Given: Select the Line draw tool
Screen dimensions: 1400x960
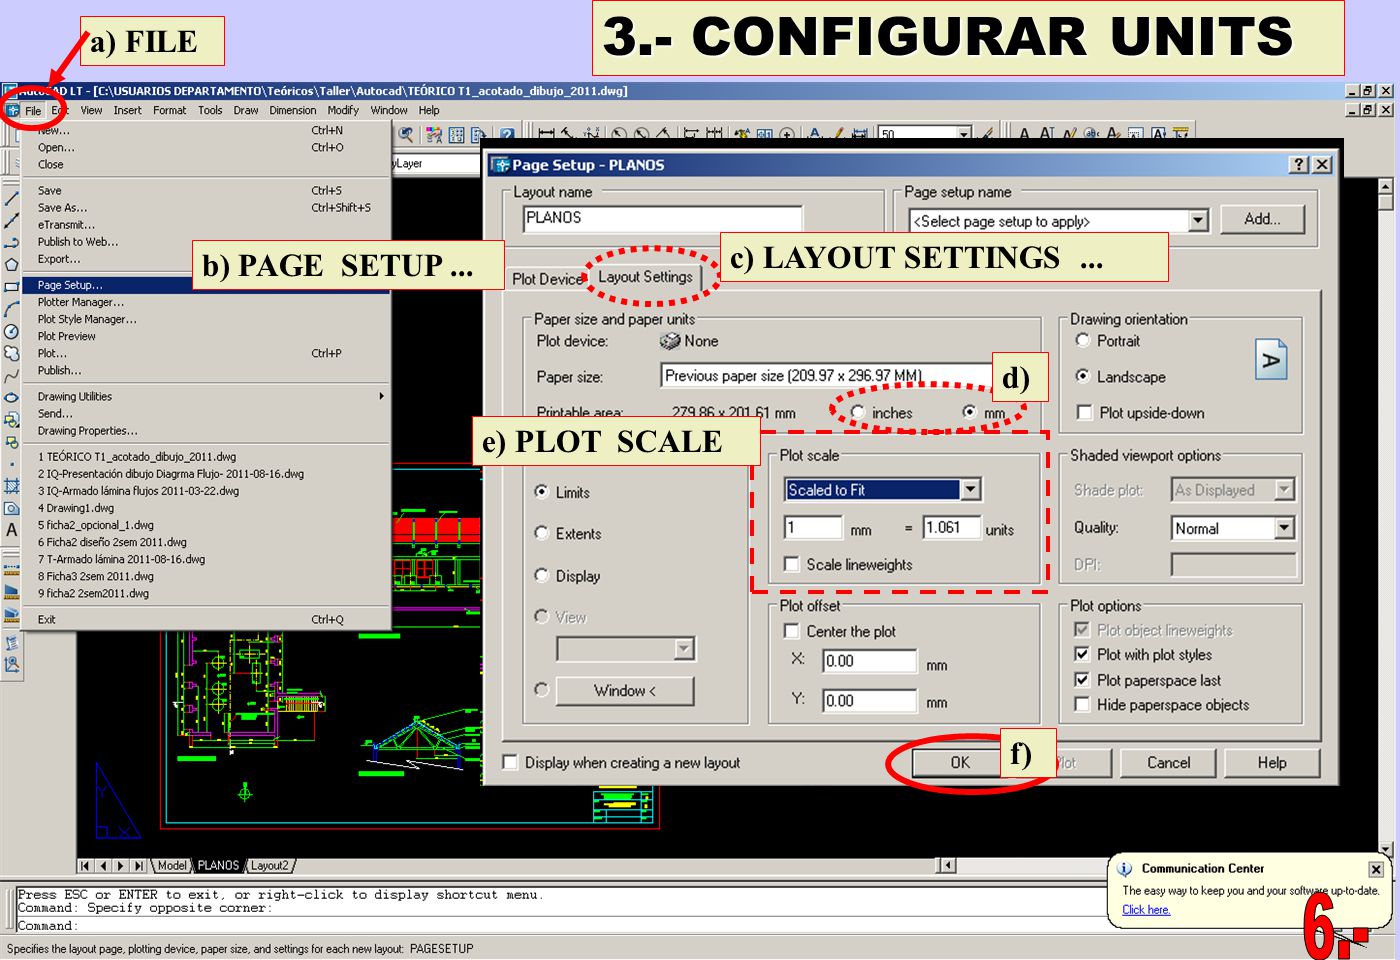Looking at the screenshot, I should [11, 200].
